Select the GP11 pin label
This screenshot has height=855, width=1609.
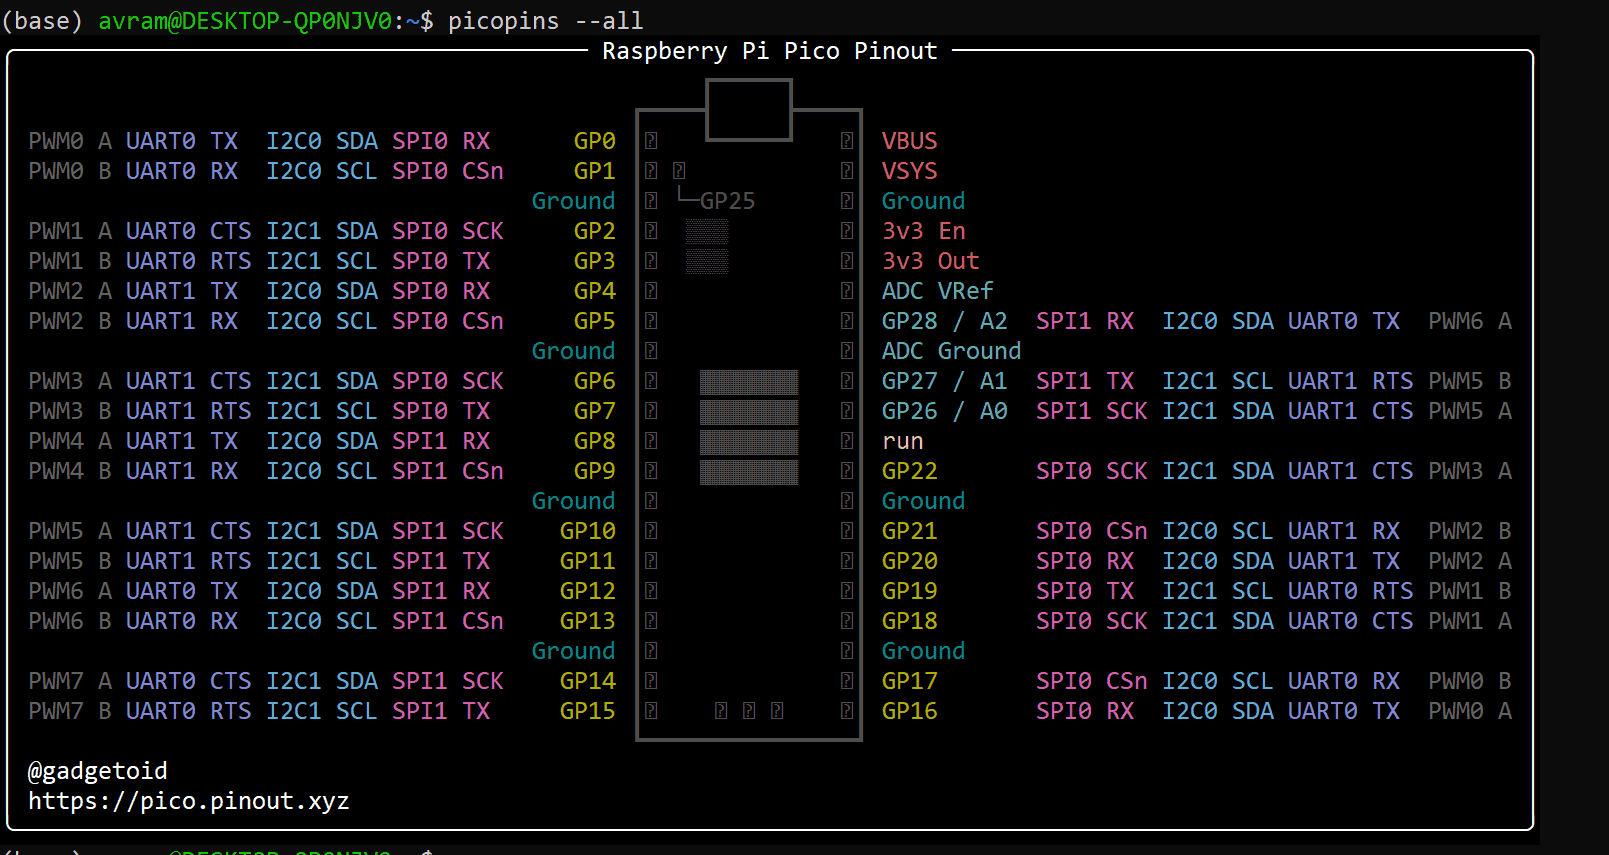588,561
